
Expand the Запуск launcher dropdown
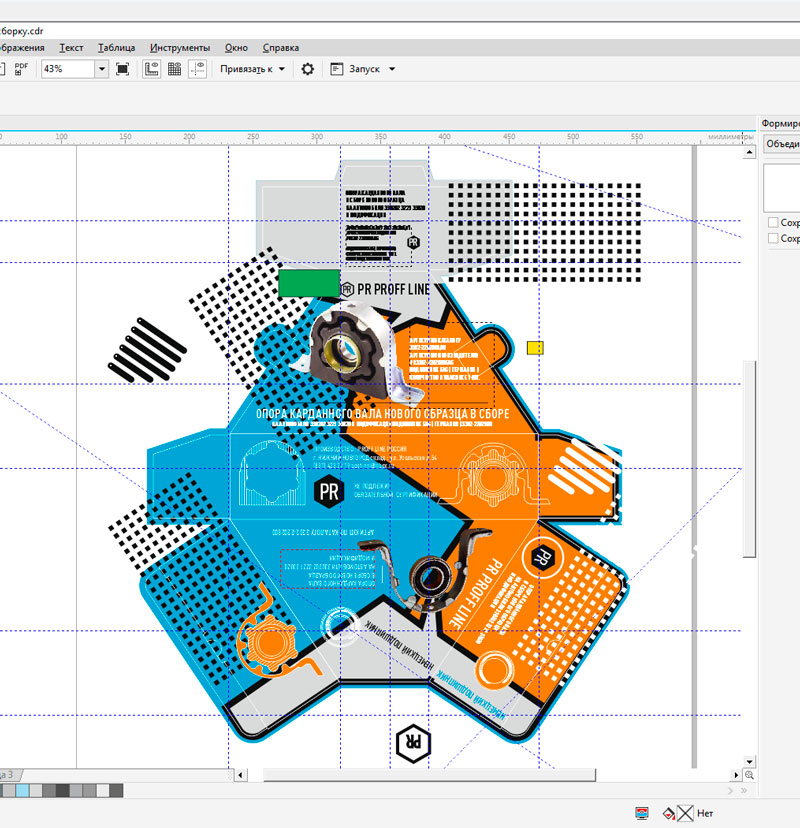coord(392,69)
